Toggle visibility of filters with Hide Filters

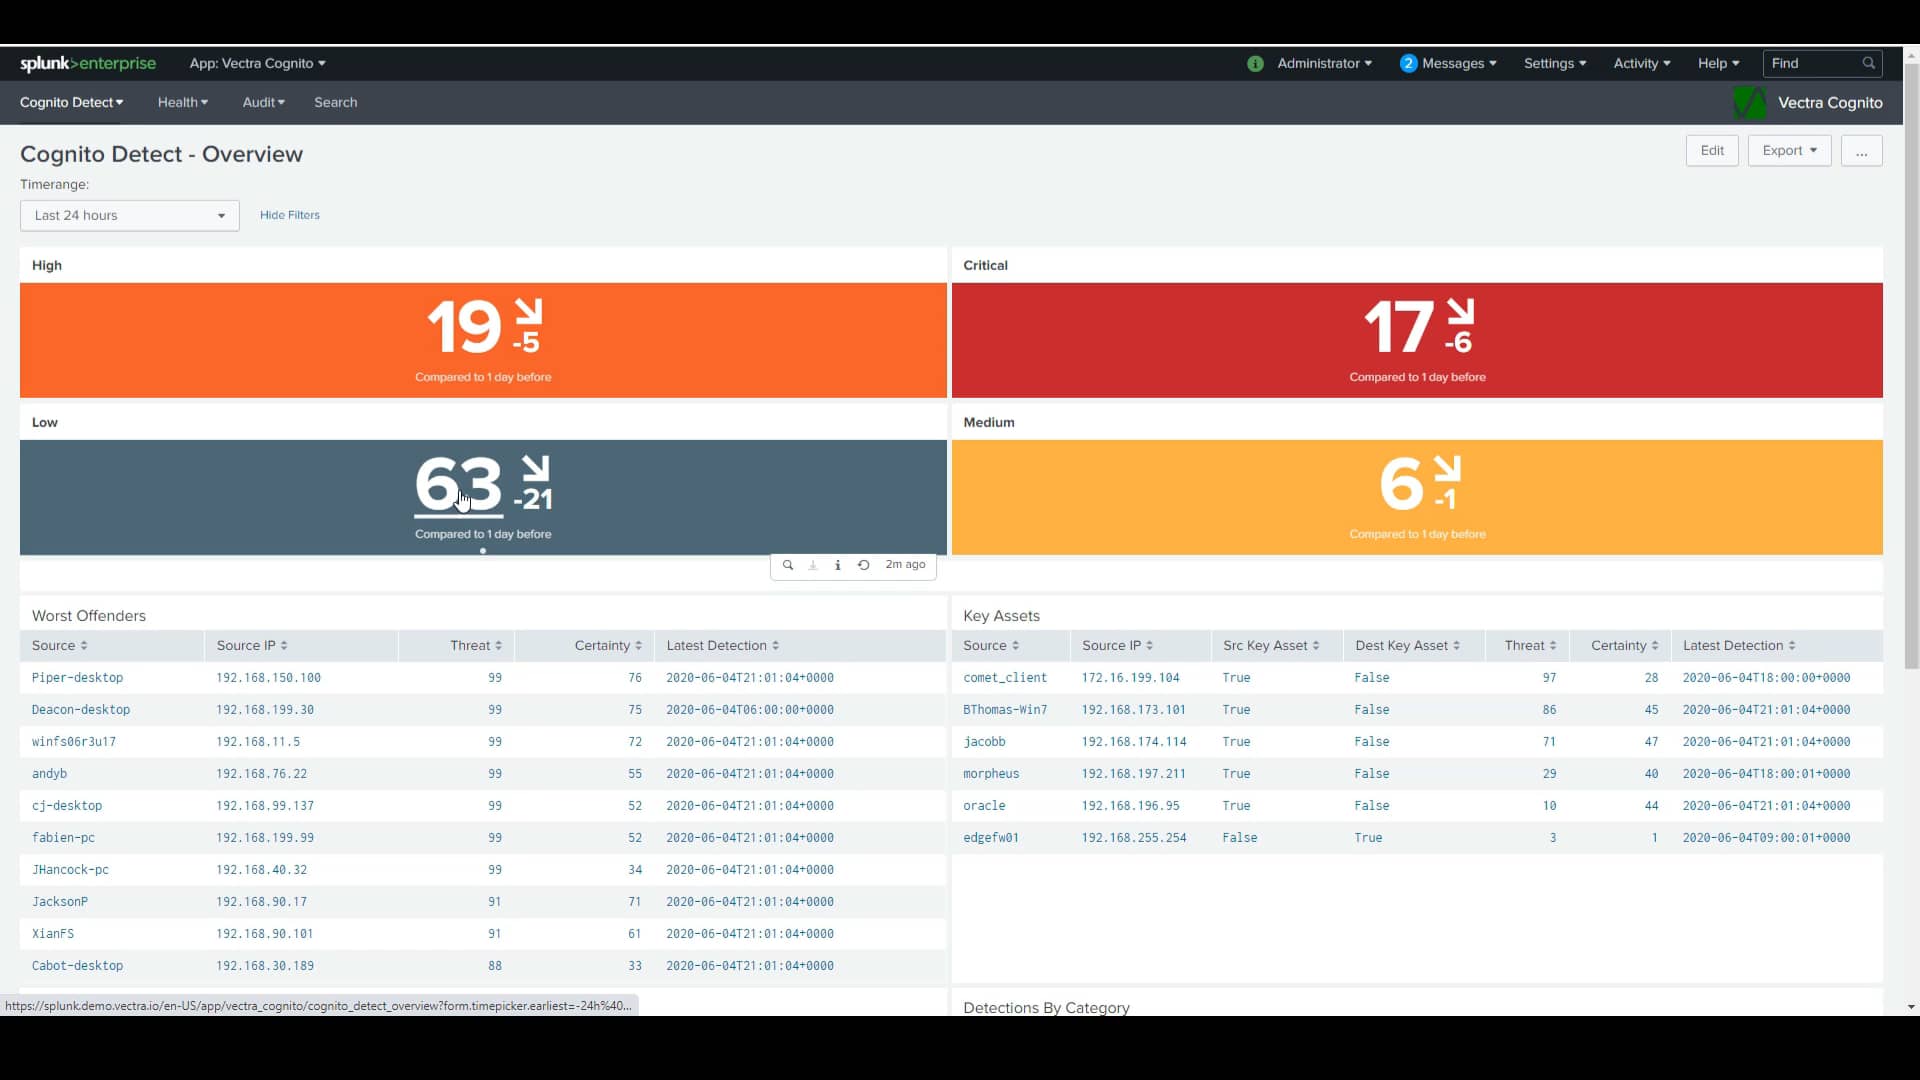(x=289, y=214)
